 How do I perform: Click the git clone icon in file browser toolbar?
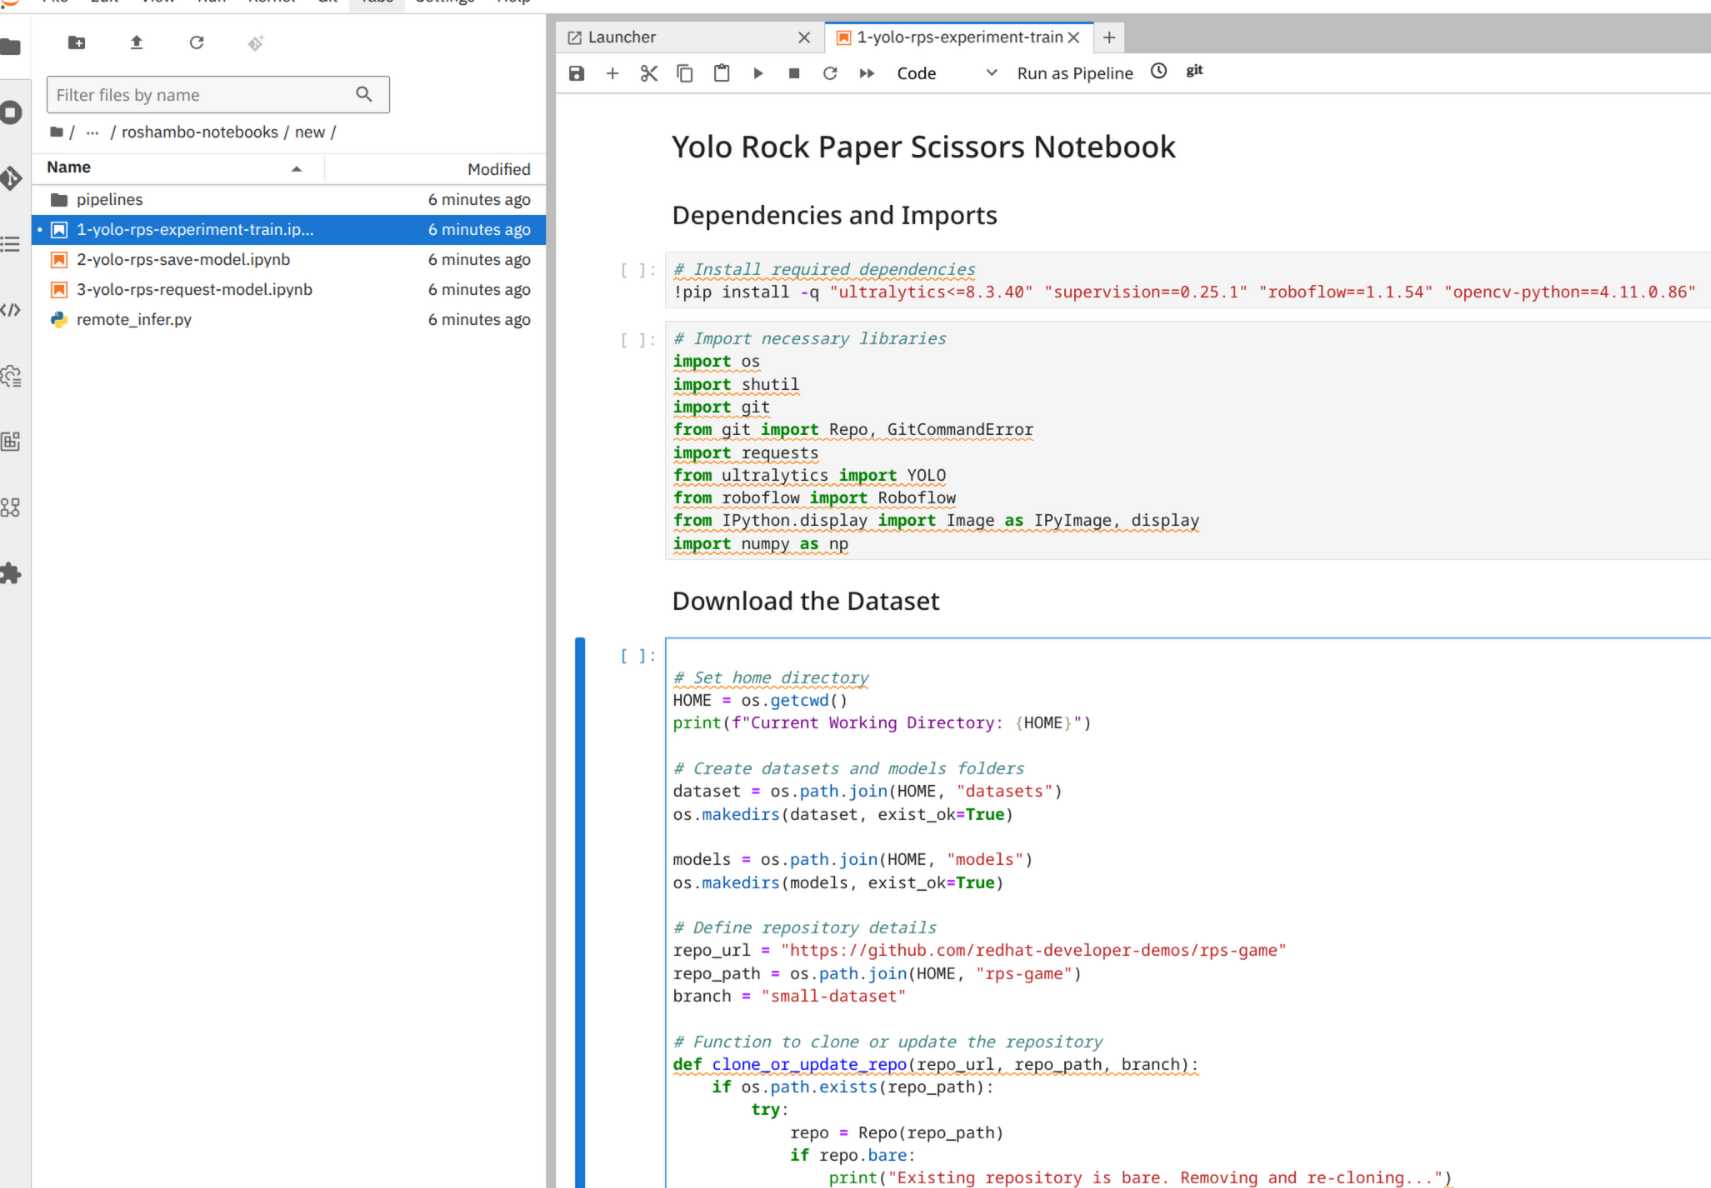coord(256,42)
